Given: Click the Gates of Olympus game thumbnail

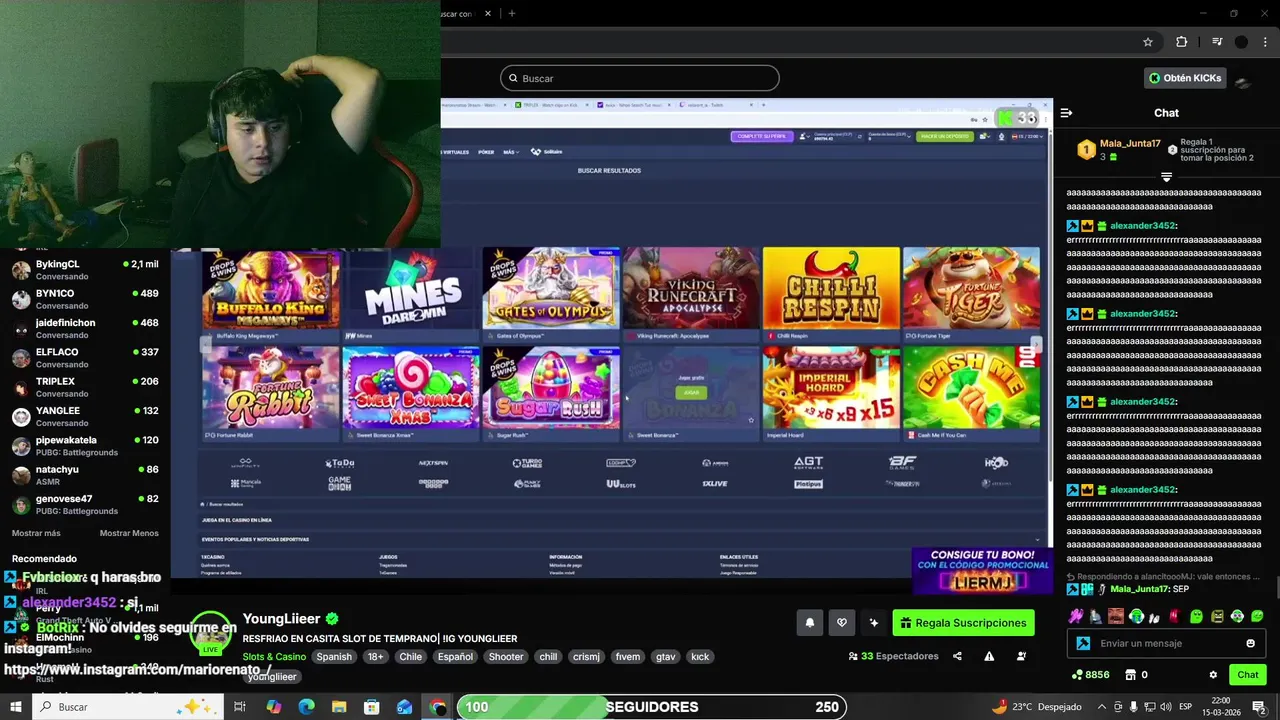Looking at the screenshot, I should pyautogui.click(x=551, y=289).
